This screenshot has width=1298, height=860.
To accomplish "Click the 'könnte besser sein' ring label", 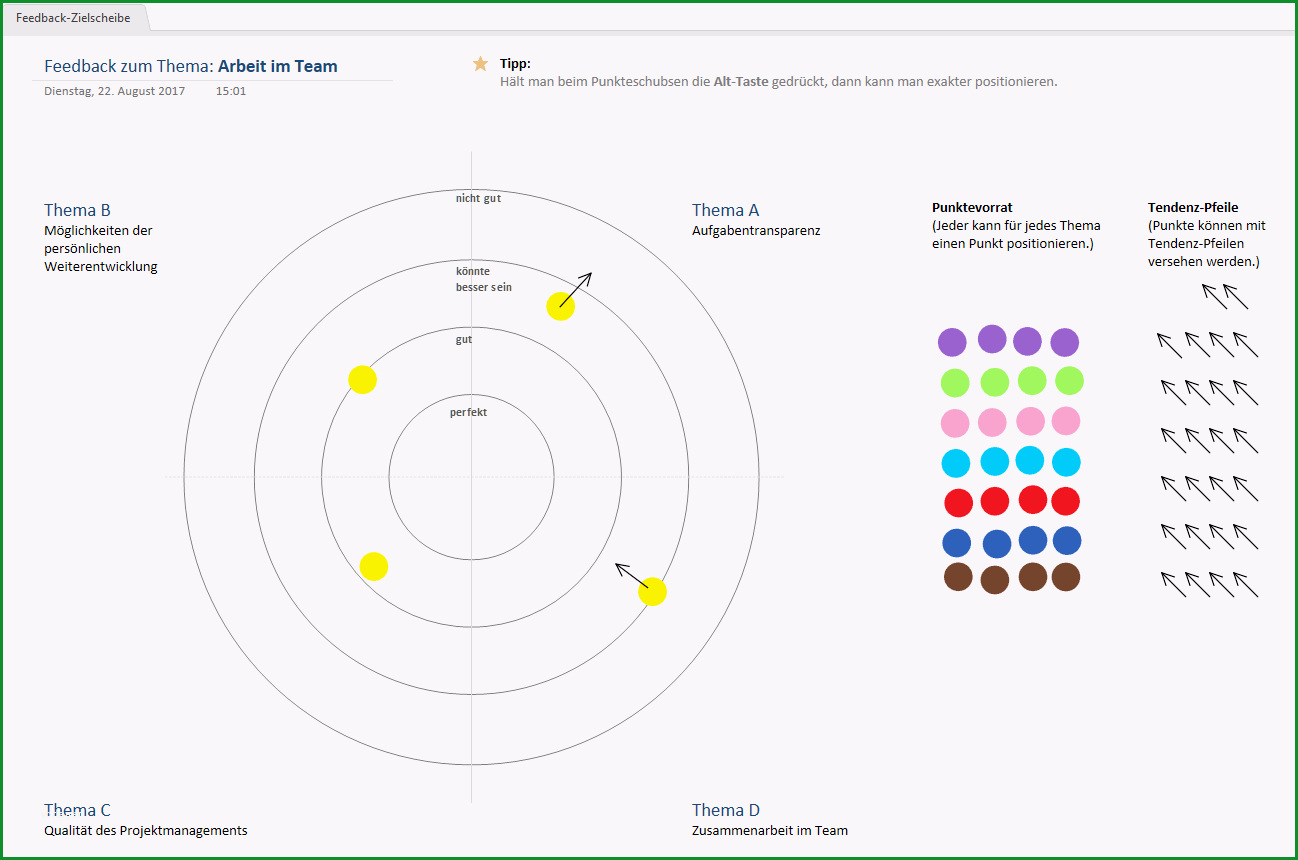I will 484,279.
